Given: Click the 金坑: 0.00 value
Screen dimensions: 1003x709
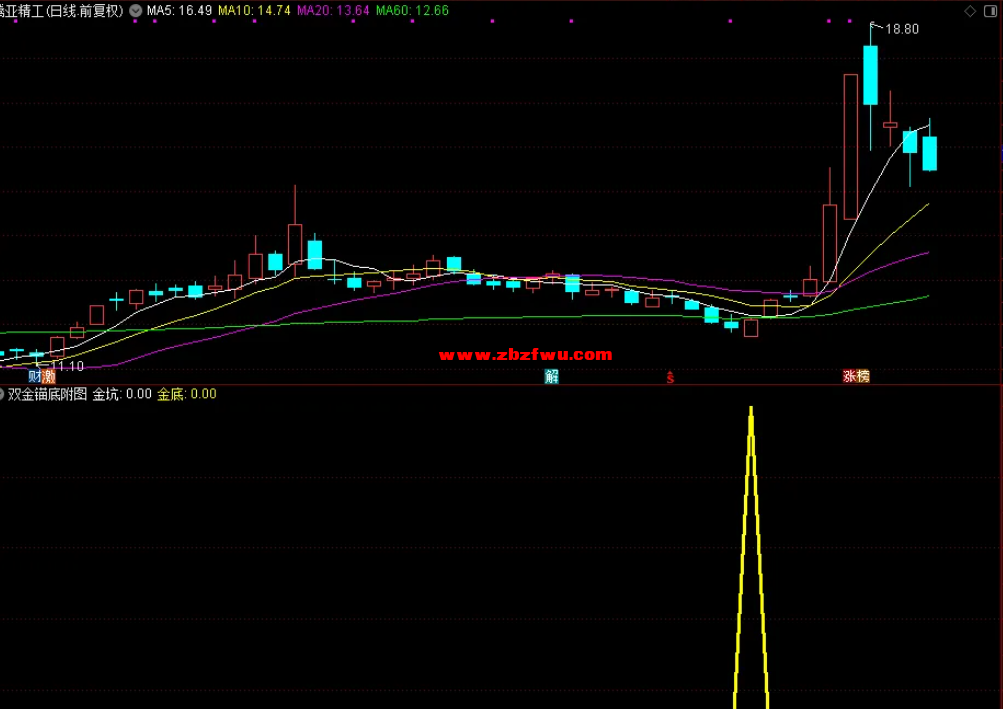Looking at the screenshot, I should (122, 394).
